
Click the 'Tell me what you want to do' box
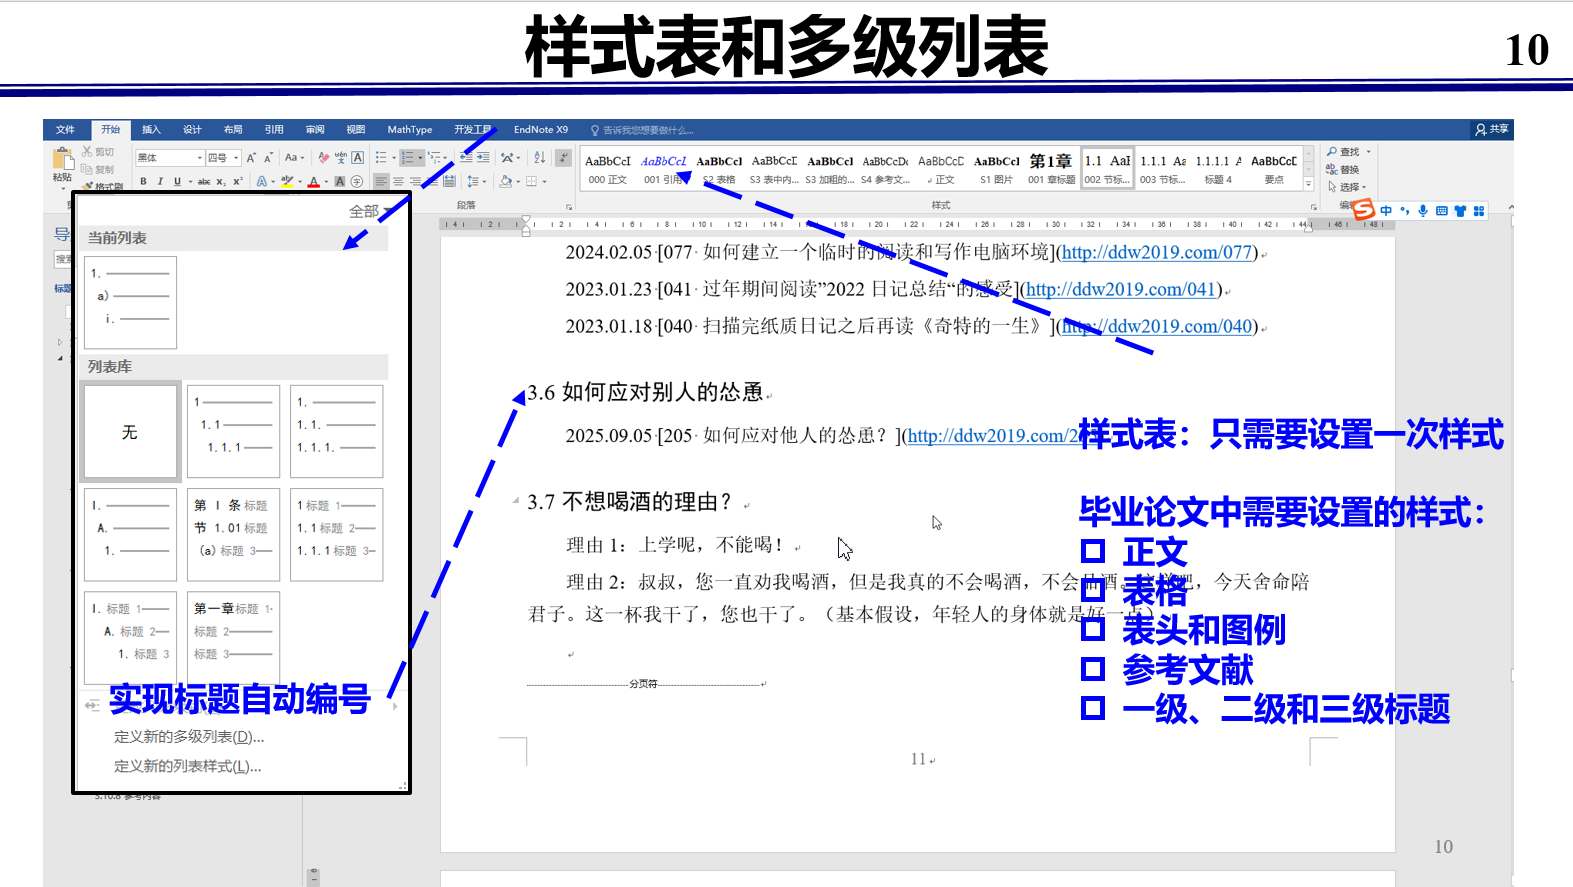click(x=642, y=130)
